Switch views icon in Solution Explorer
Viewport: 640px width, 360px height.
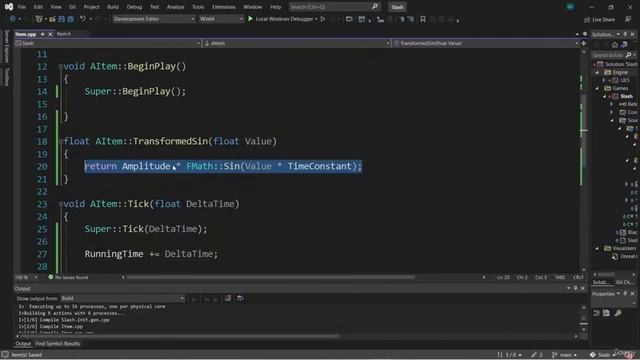pyautogui.click(x=624, y=45)
